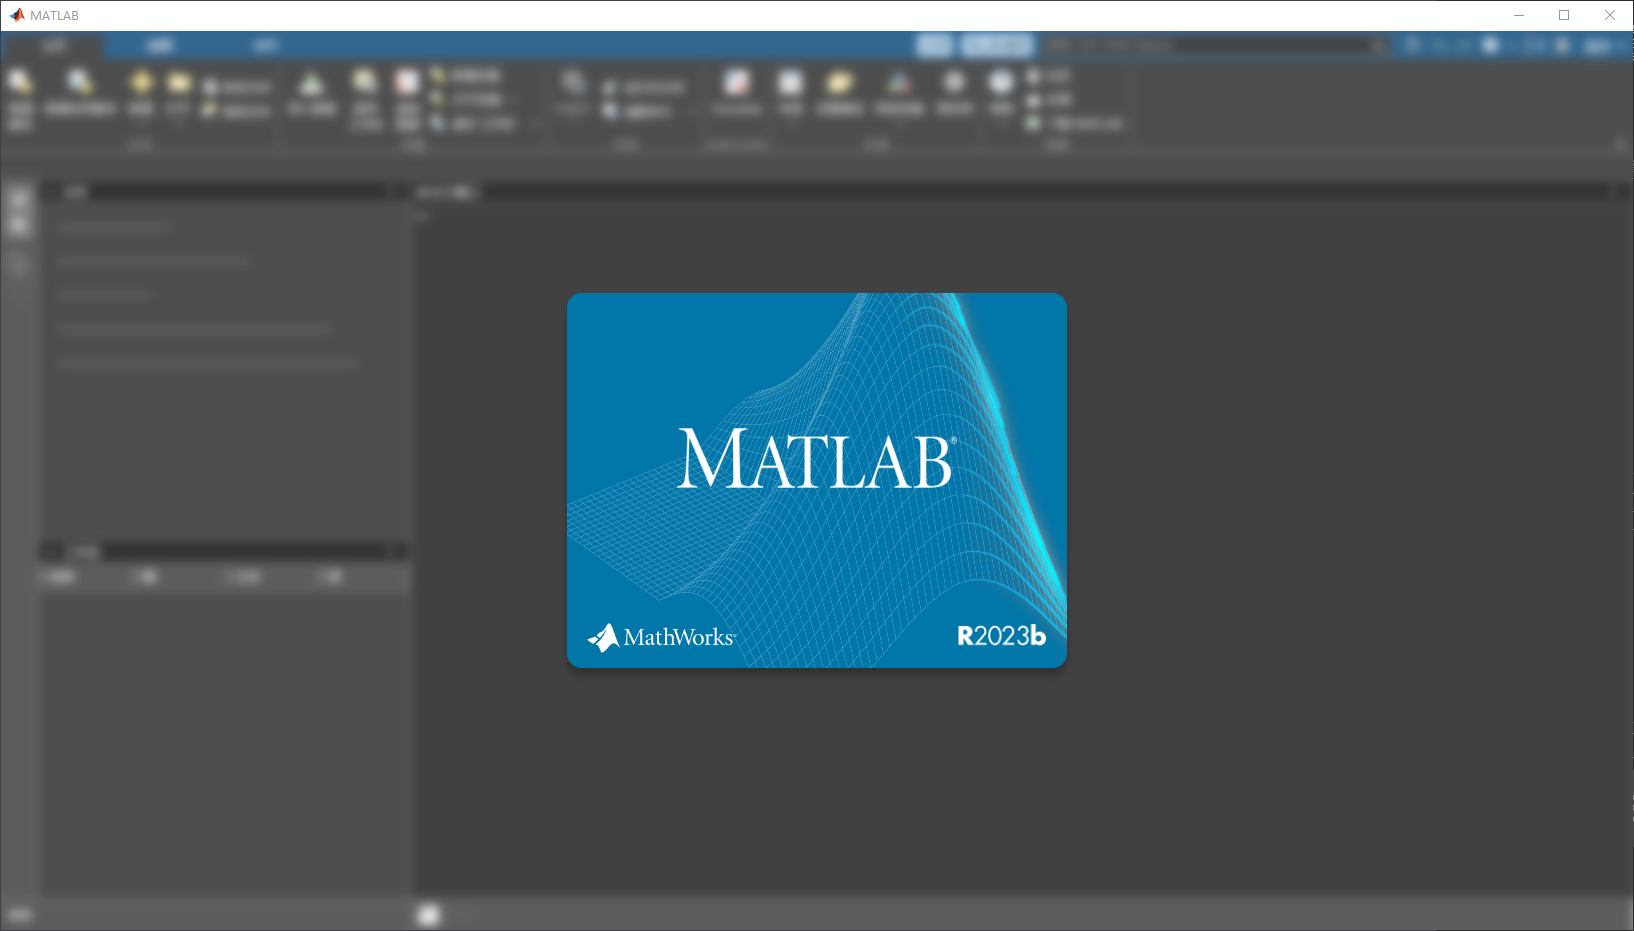Click the MATLAB R2023b splash screen image

point(817,480)
